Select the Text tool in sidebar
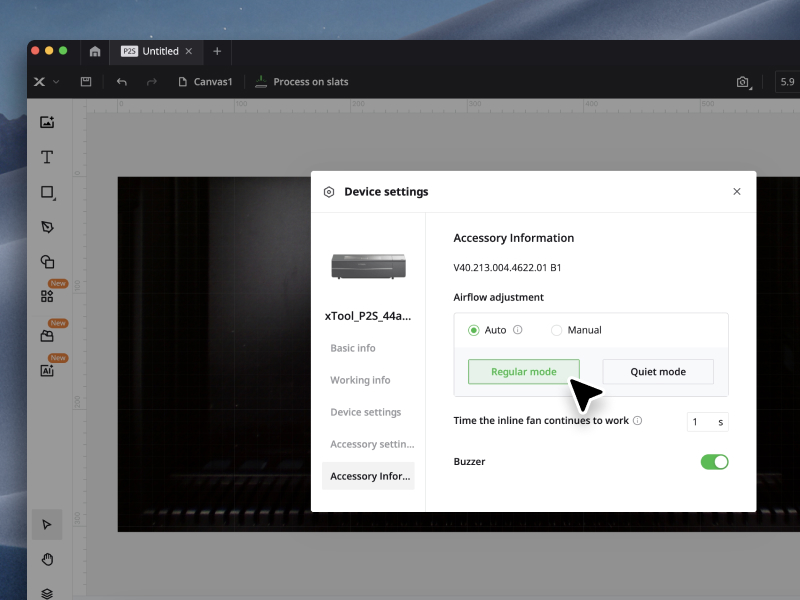Viewport: 800px width, 600px height. (47, 157)
